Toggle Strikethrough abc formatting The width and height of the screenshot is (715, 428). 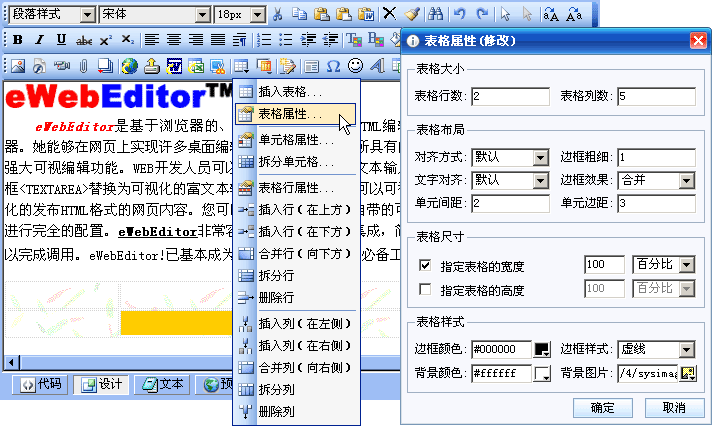[x=83, y=41]
